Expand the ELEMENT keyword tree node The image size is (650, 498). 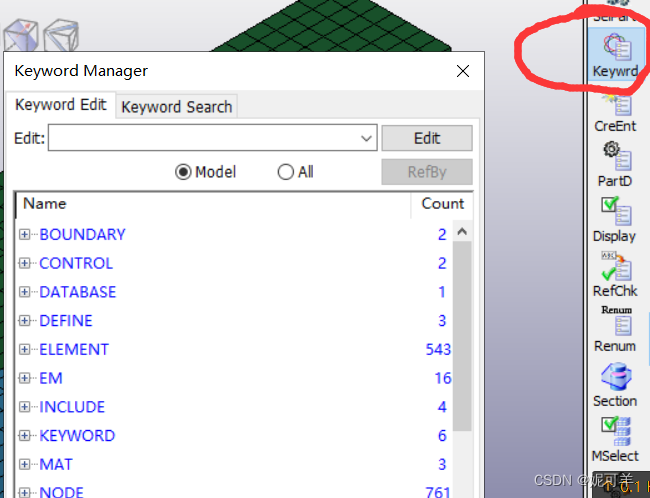pyautogui.click(x=25, y=350)
